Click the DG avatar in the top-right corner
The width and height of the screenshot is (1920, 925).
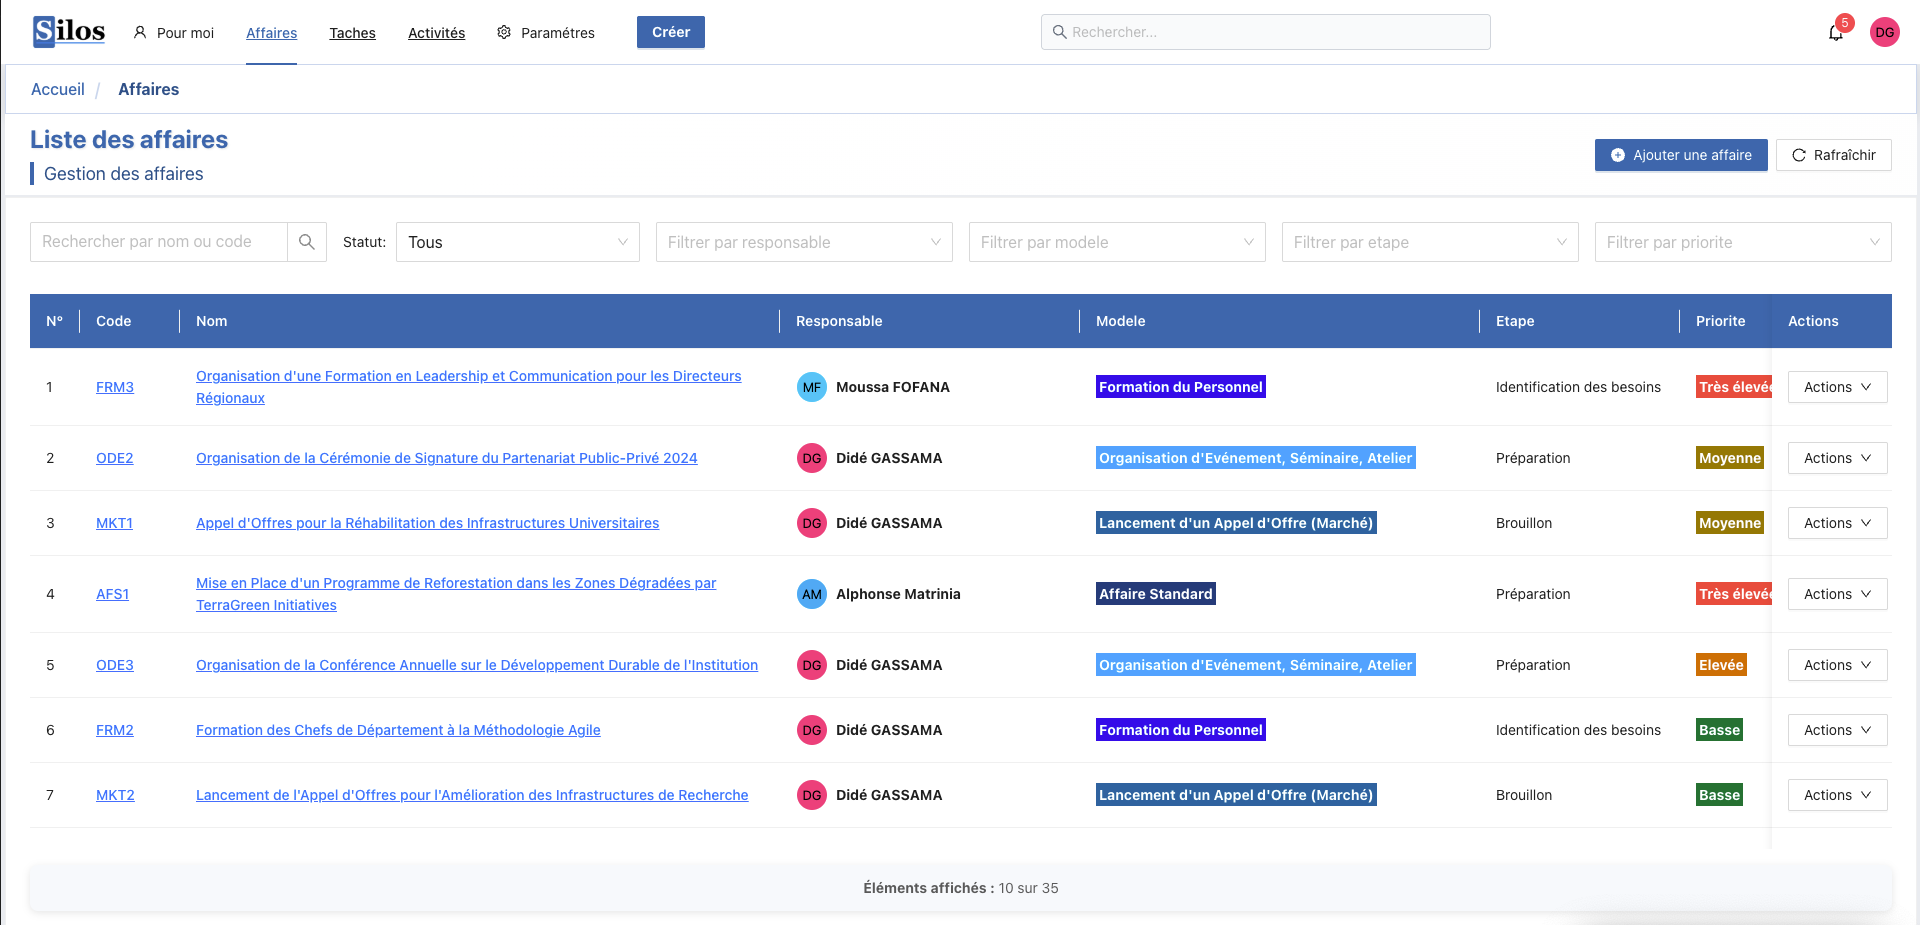coord(1885,31)
